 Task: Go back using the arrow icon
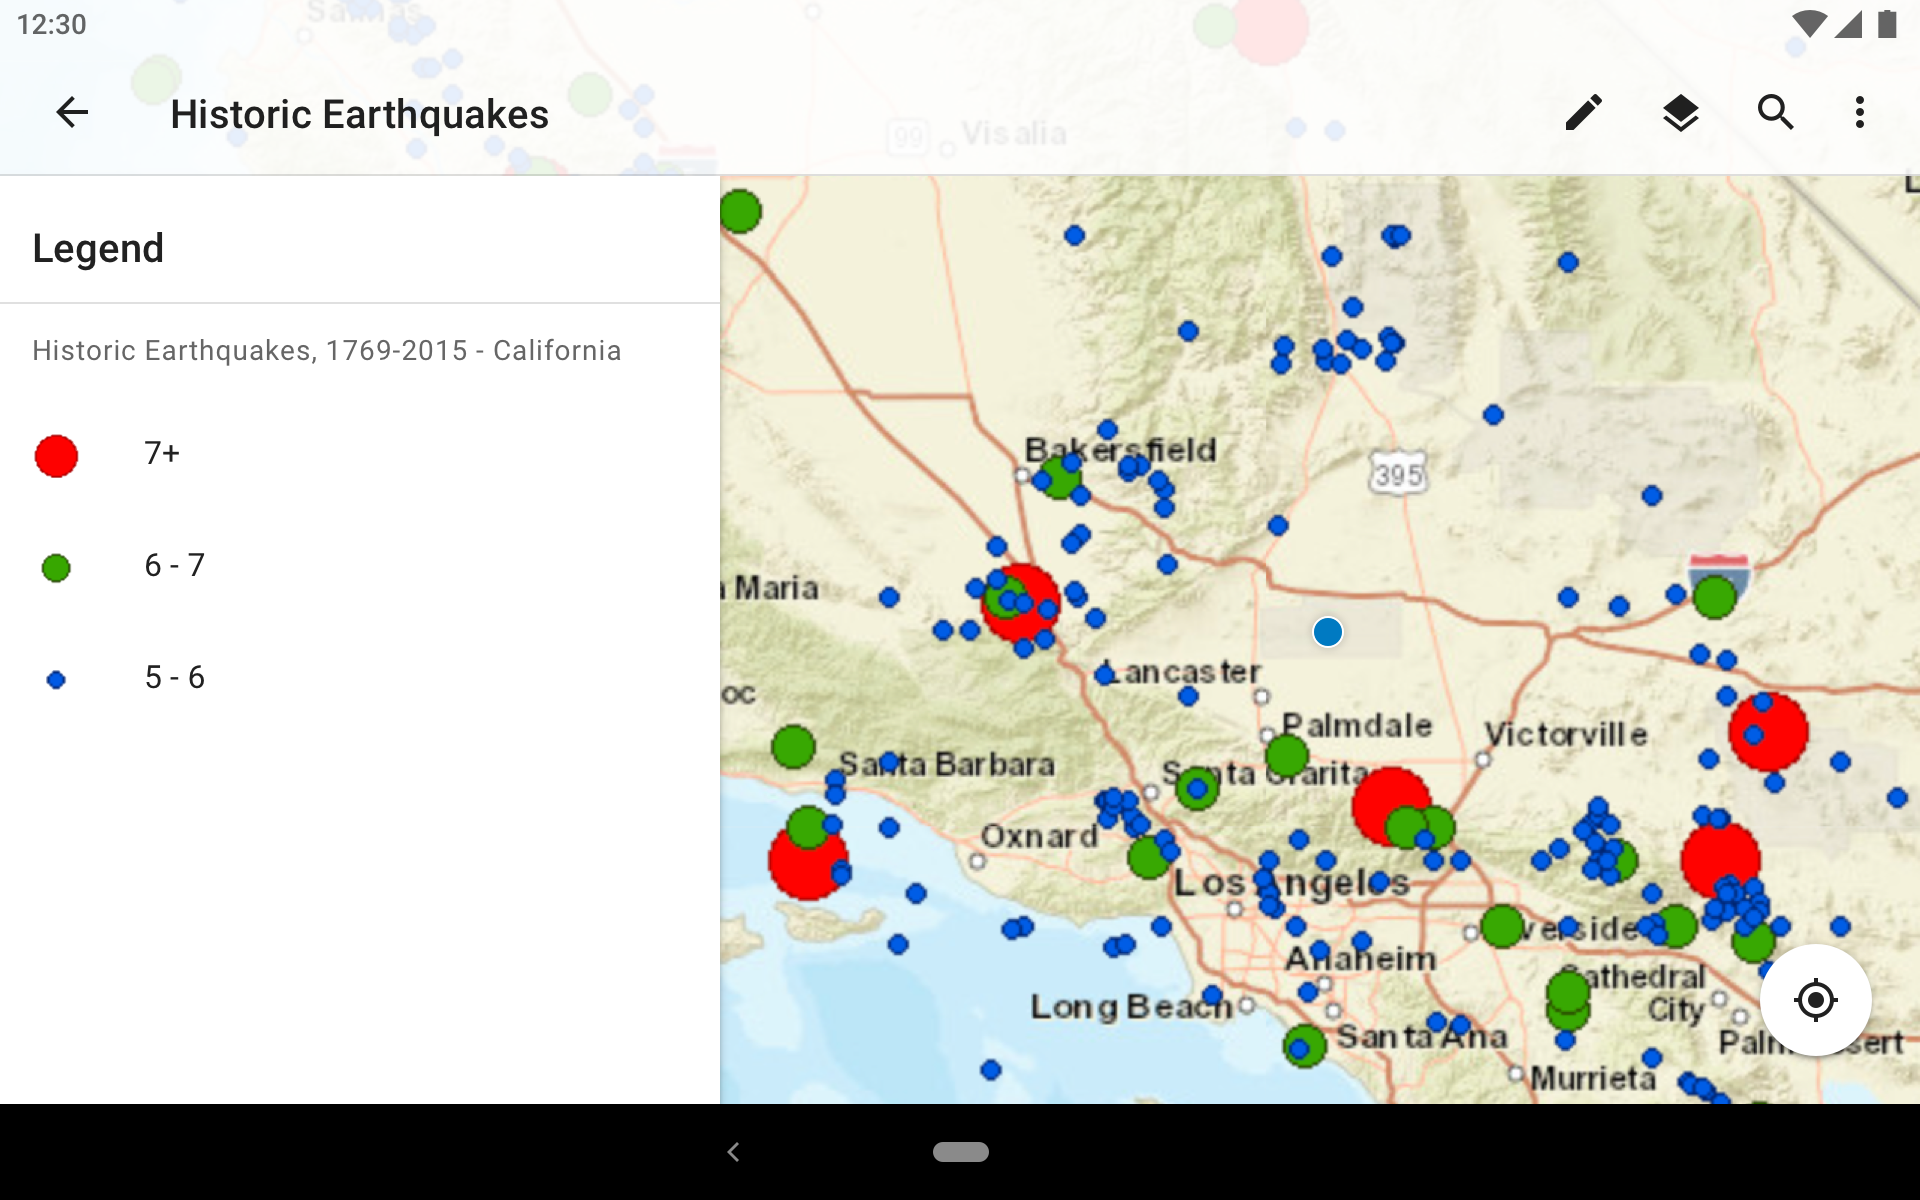point(72,113)
